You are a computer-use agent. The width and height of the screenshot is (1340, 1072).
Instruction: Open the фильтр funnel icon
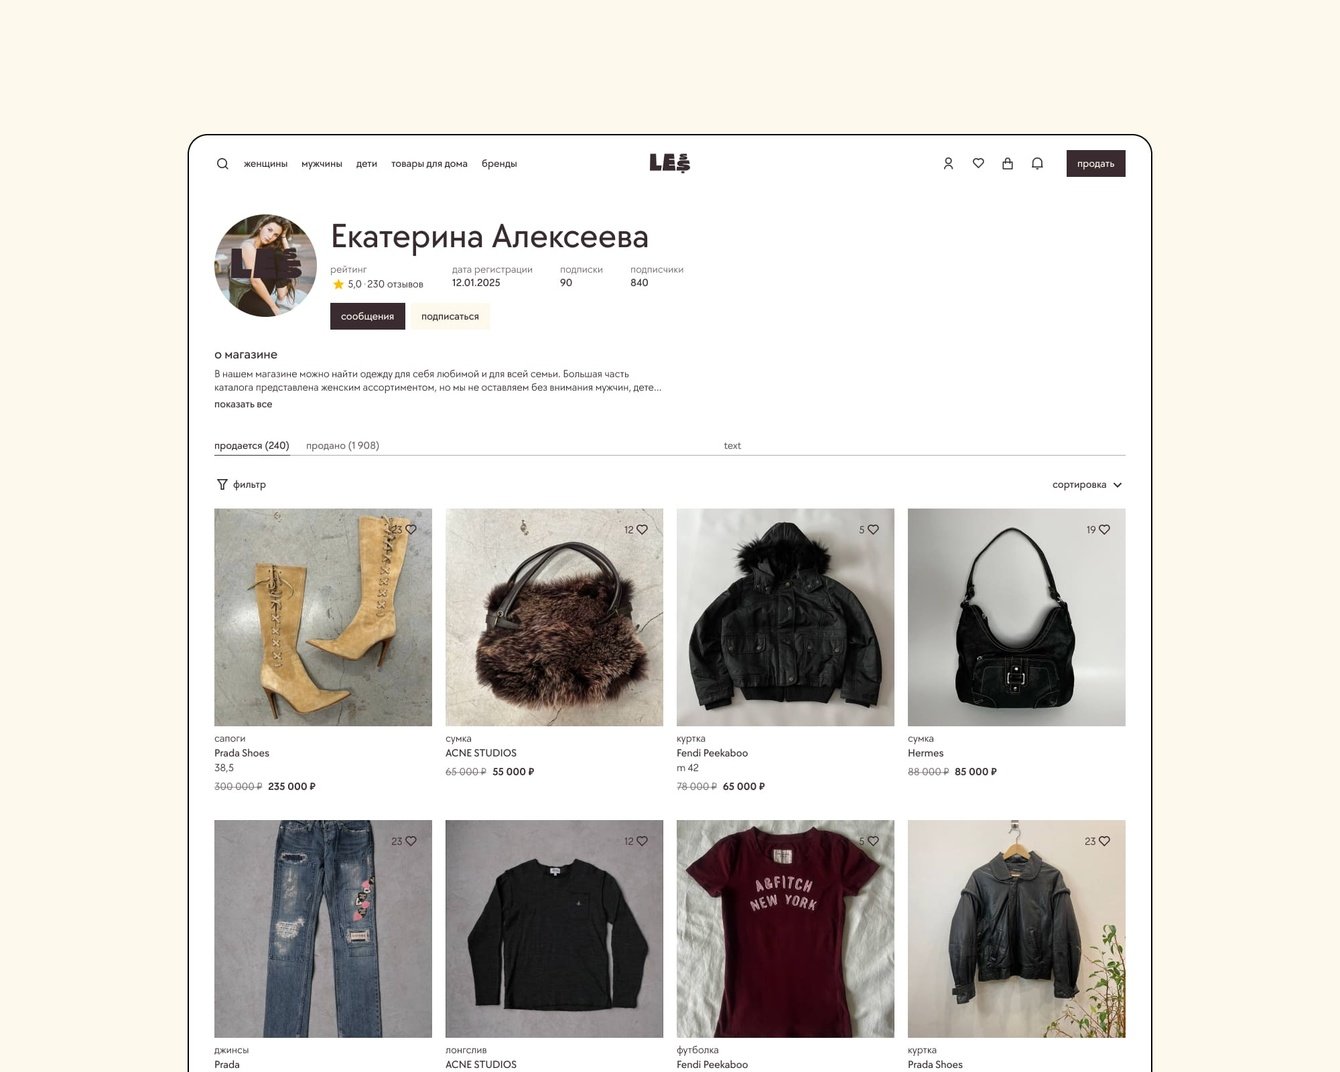click(222, 485)
